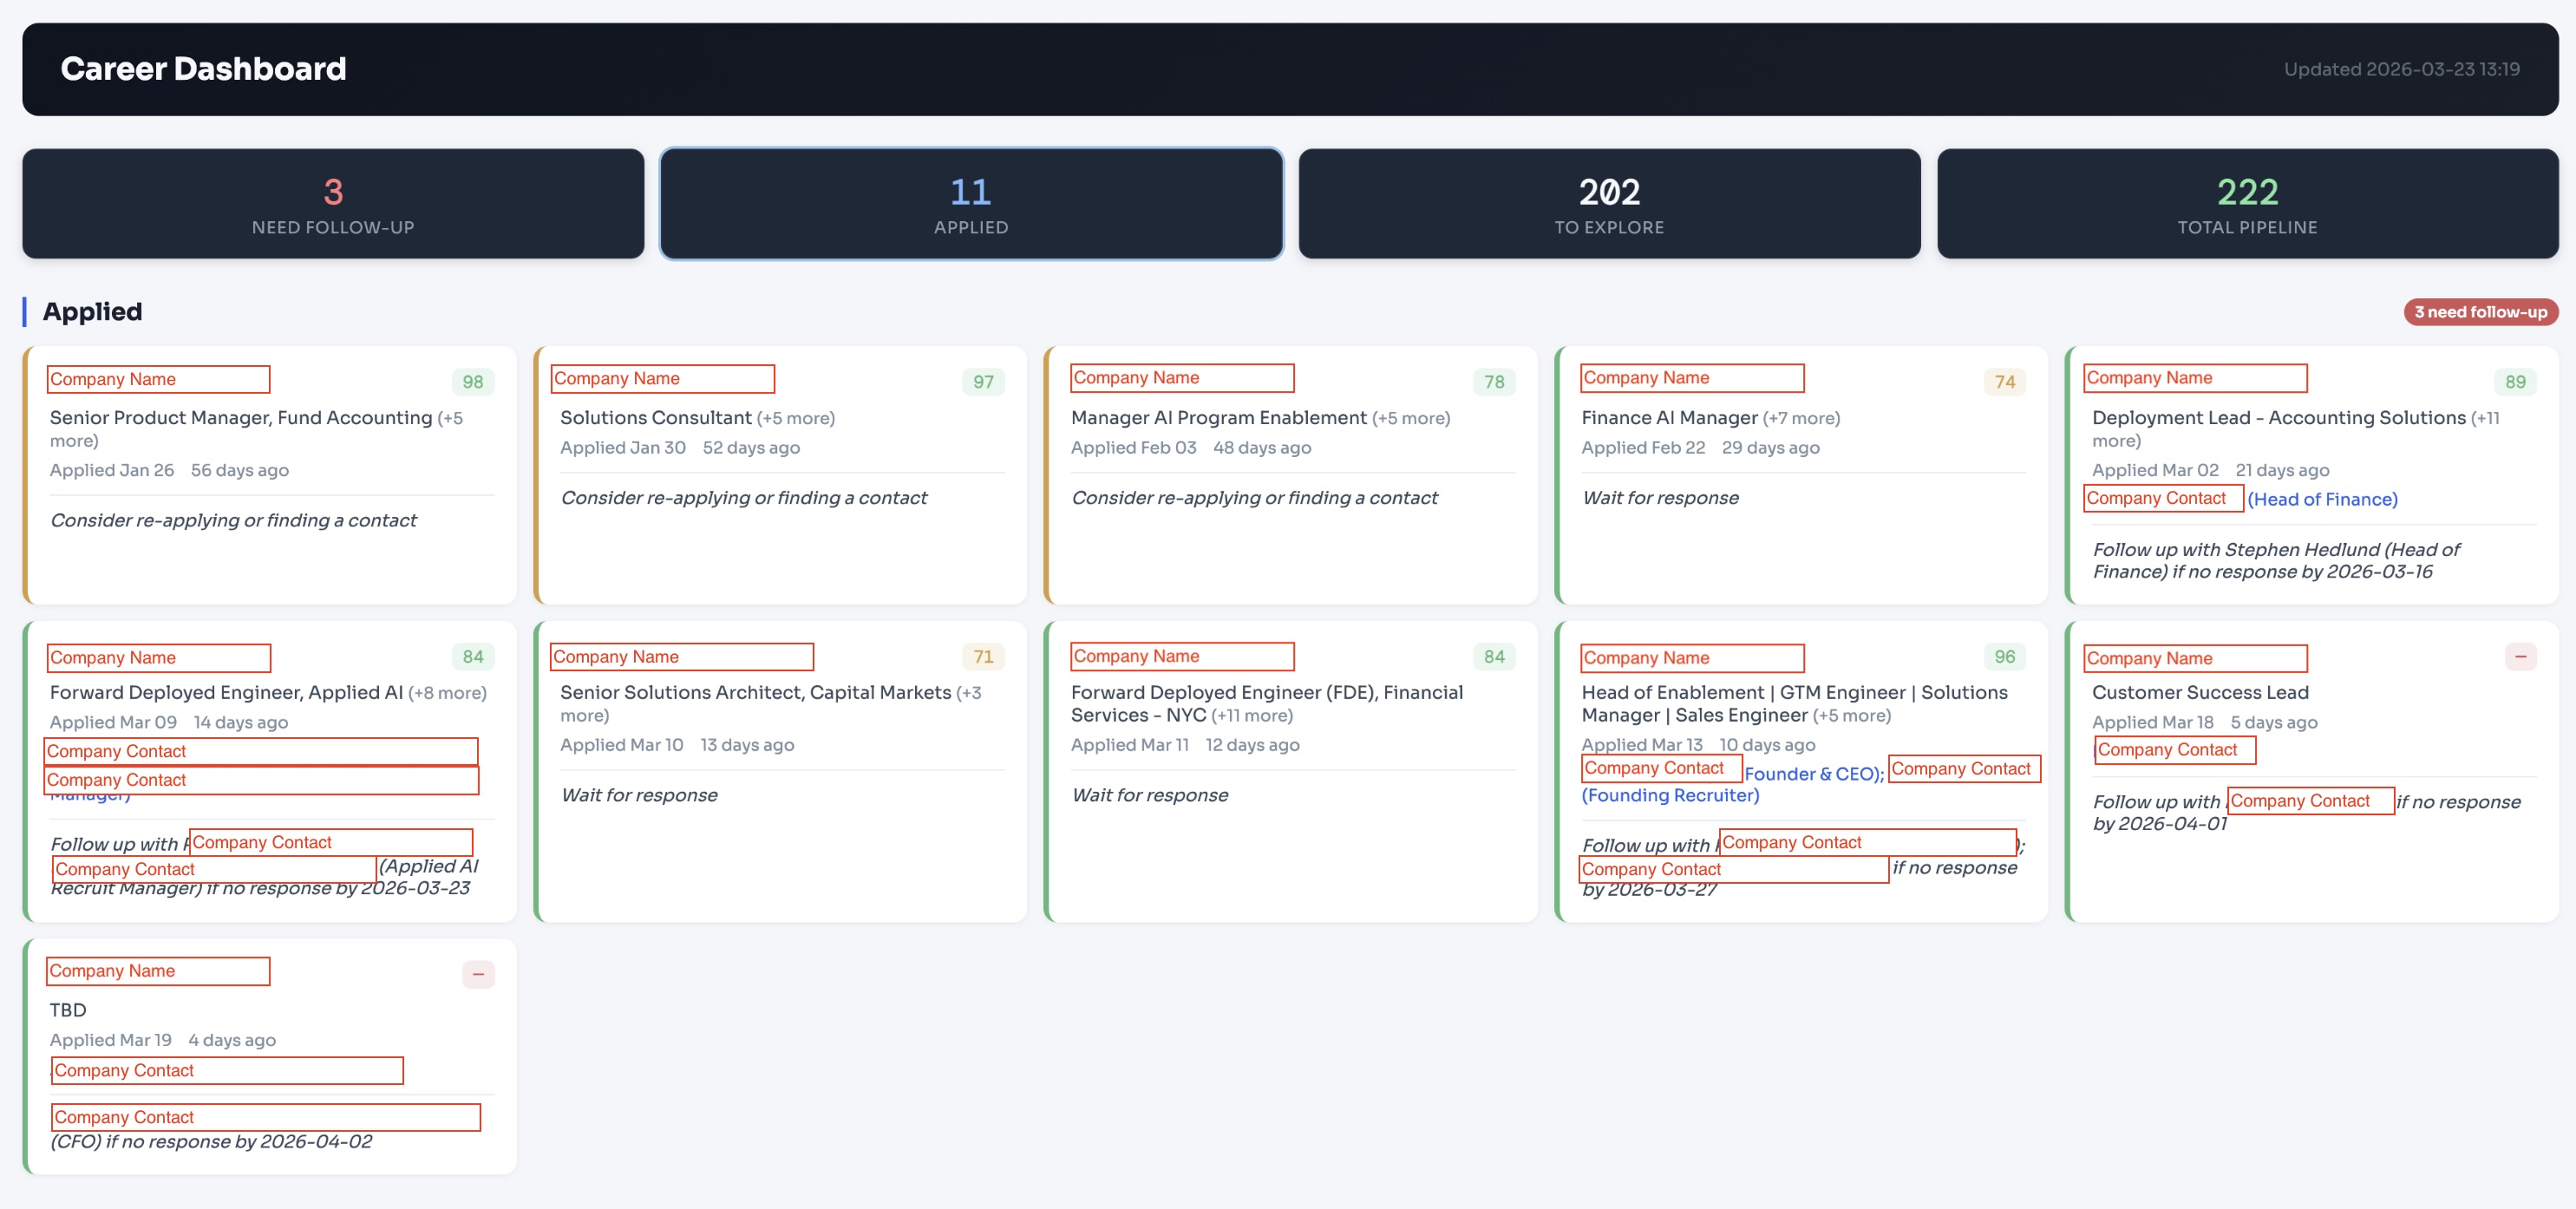Screen dimensions: 2576x1209
Task: Click 'Wait for response' on Finance AI Manager card
Action: click(1660, 498)
